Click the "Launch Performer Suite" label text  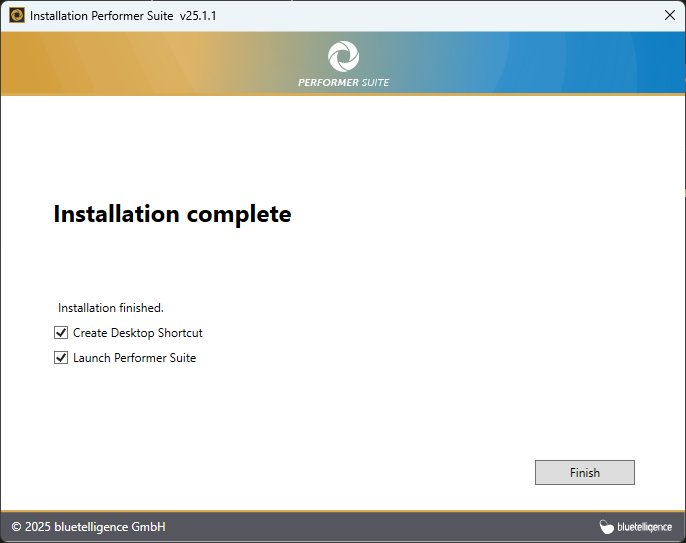pos(134,358)
